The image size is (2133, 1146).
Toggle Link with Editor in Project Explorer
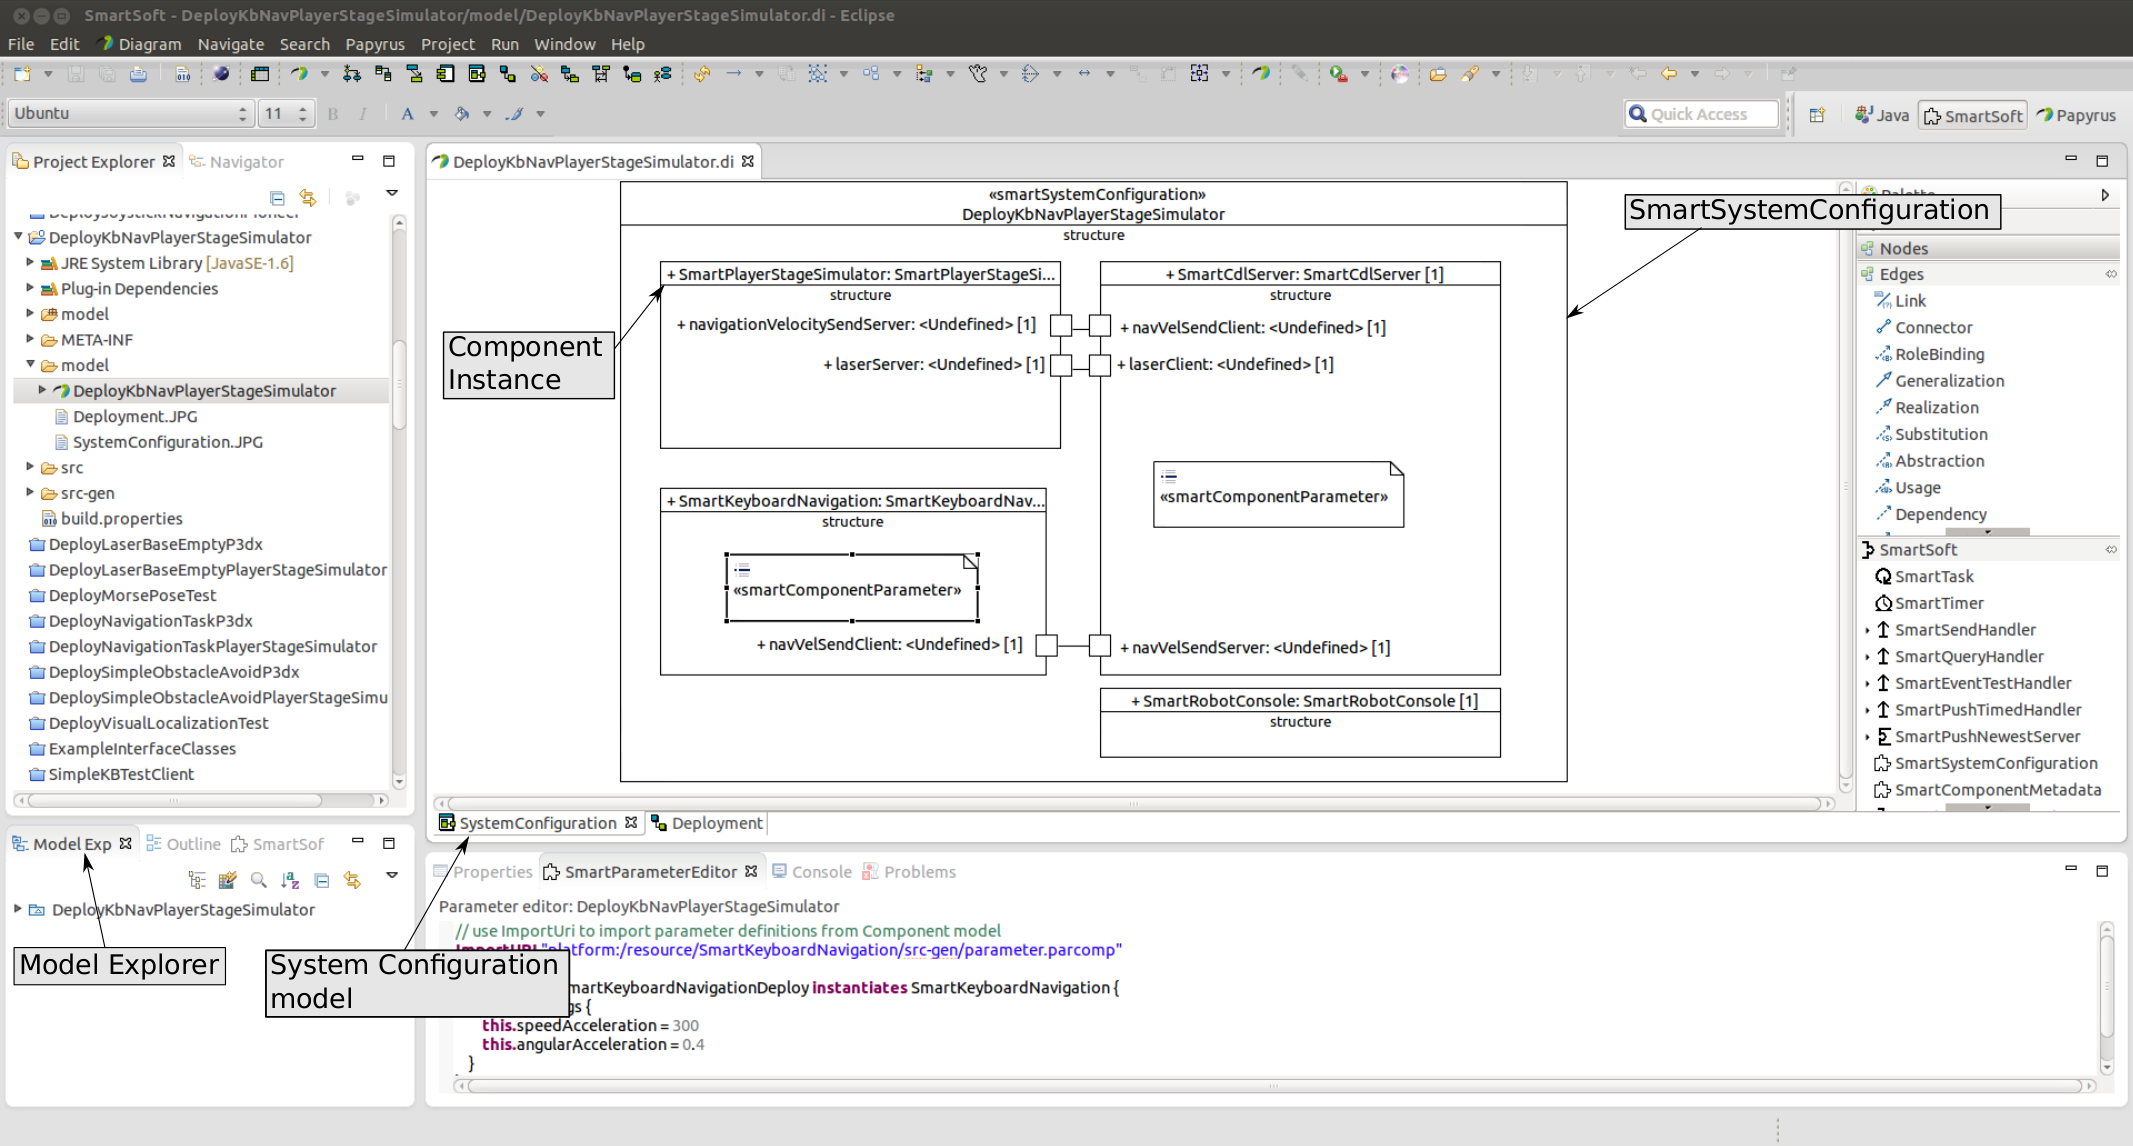(x=308, y=198)
